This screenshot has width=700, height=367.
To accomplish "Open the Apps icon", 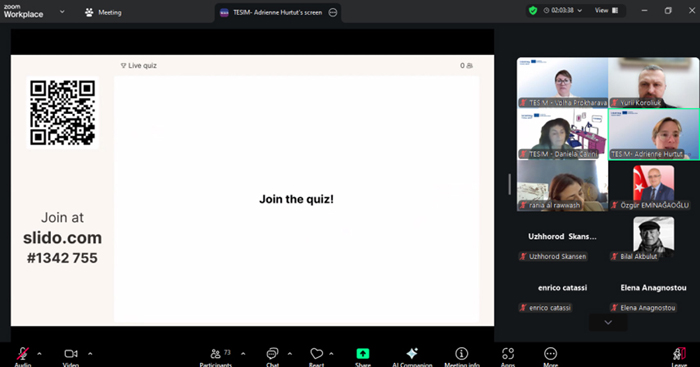I will tap(508, 354).
